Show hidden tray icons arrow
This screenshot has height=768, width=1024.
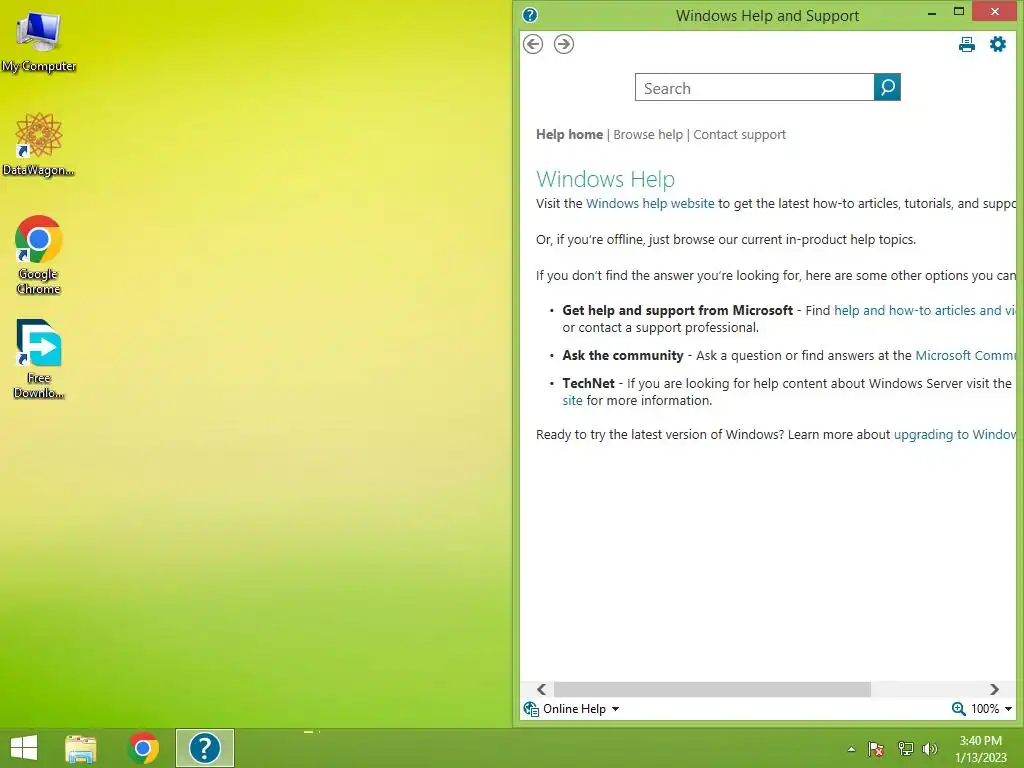point(851,749)
